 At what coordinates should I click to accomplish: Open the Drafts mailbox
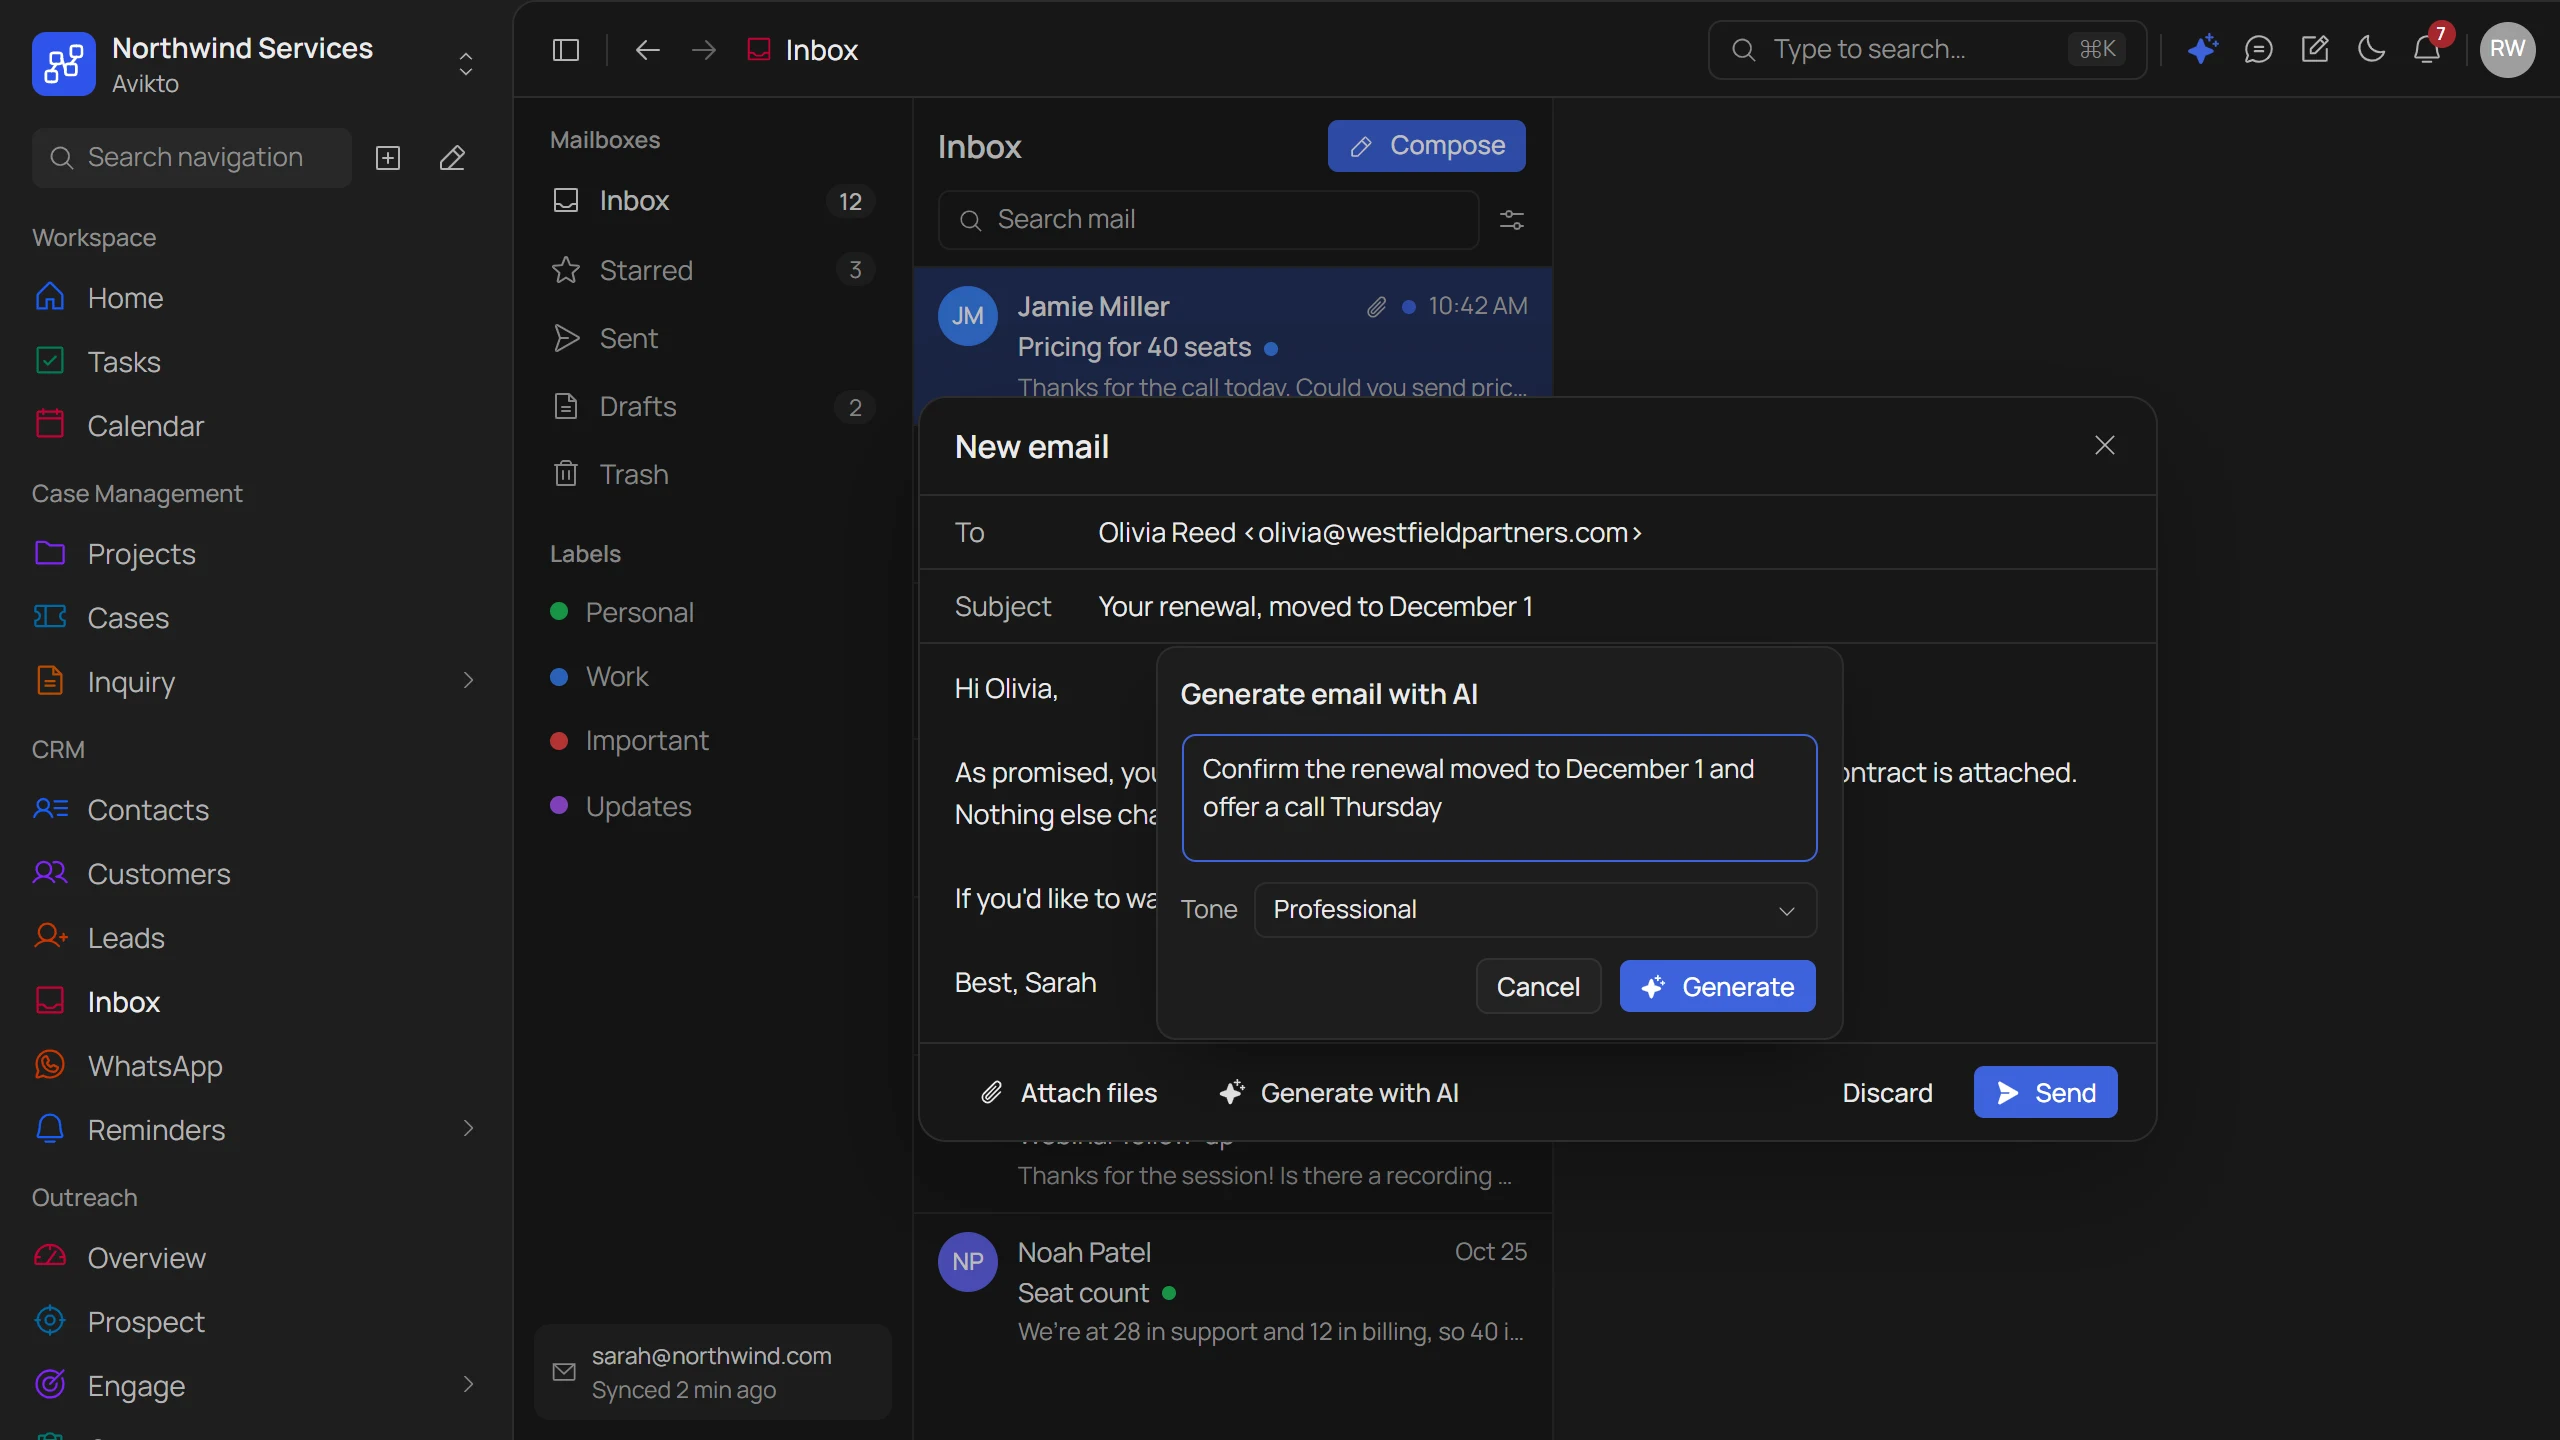pyautogui.click(x=712, y=406)
